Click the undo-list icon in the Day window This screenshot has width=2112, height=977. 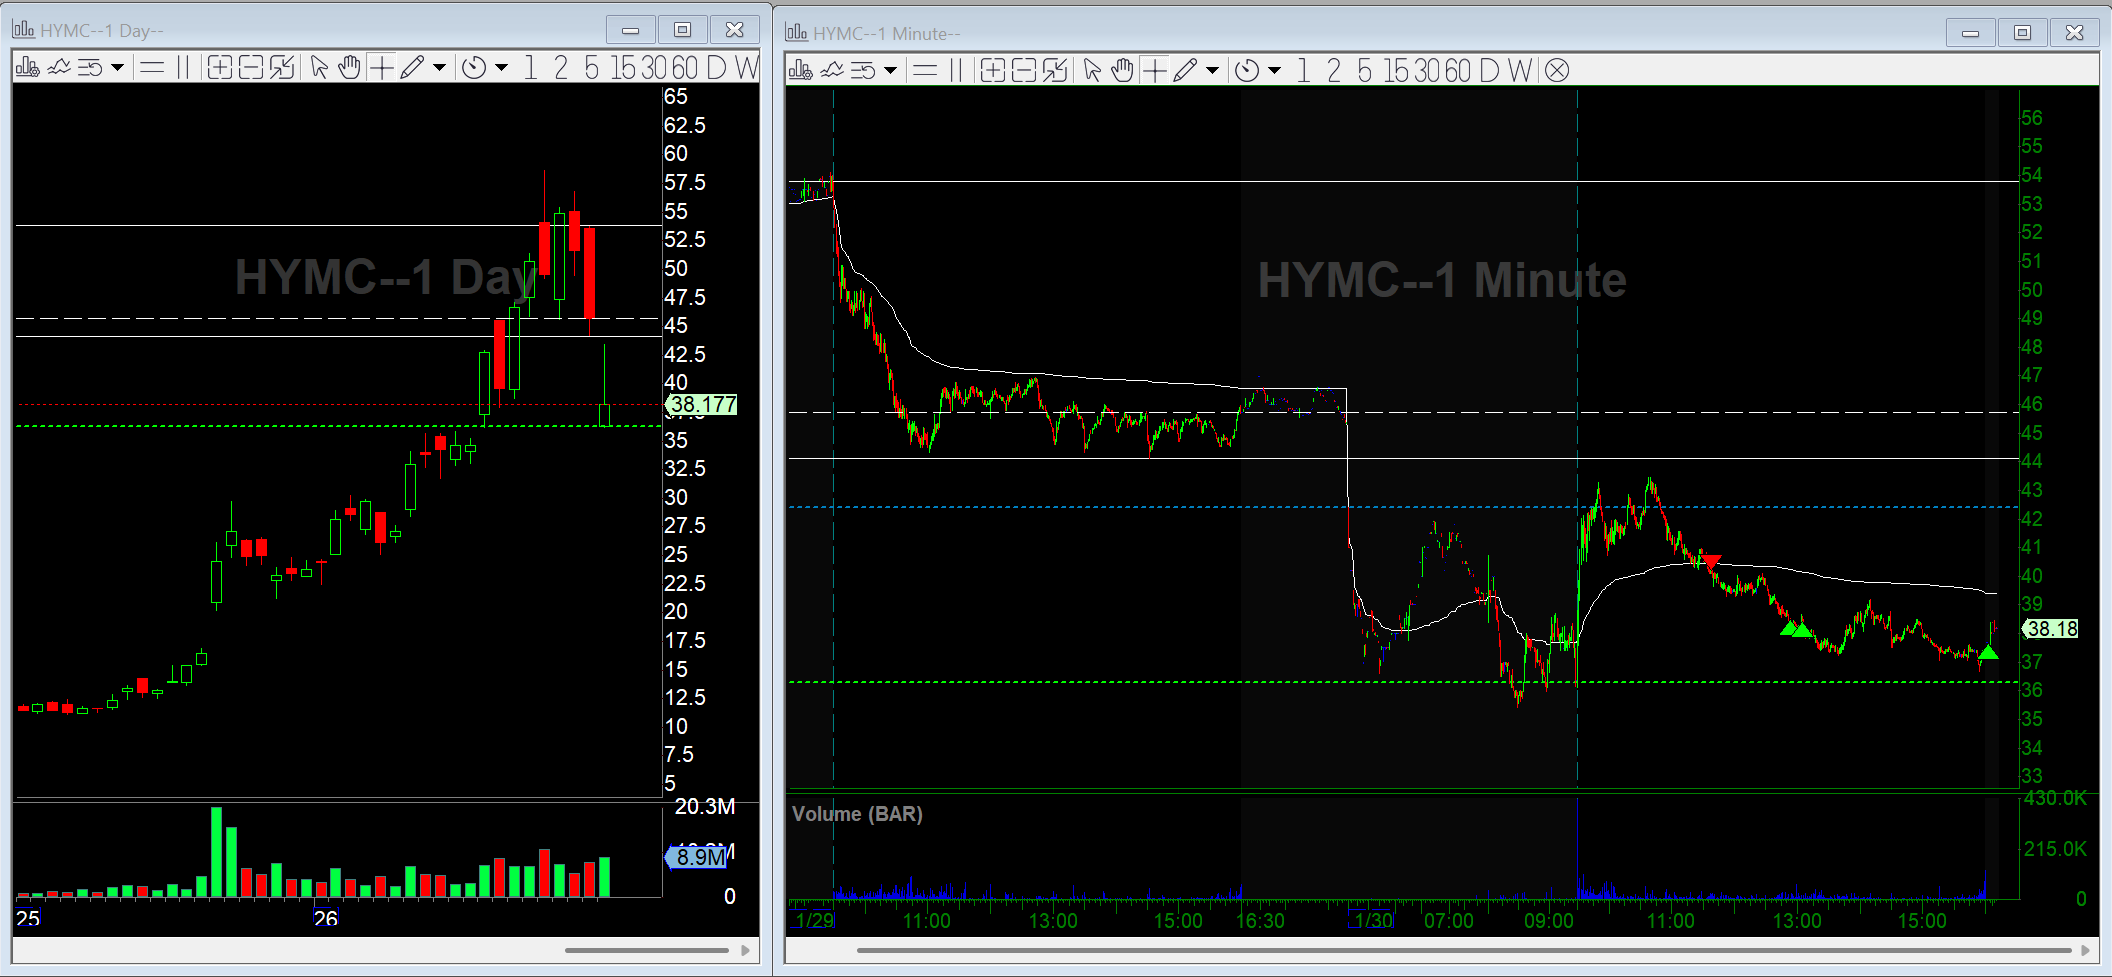(x=90, y=68)
